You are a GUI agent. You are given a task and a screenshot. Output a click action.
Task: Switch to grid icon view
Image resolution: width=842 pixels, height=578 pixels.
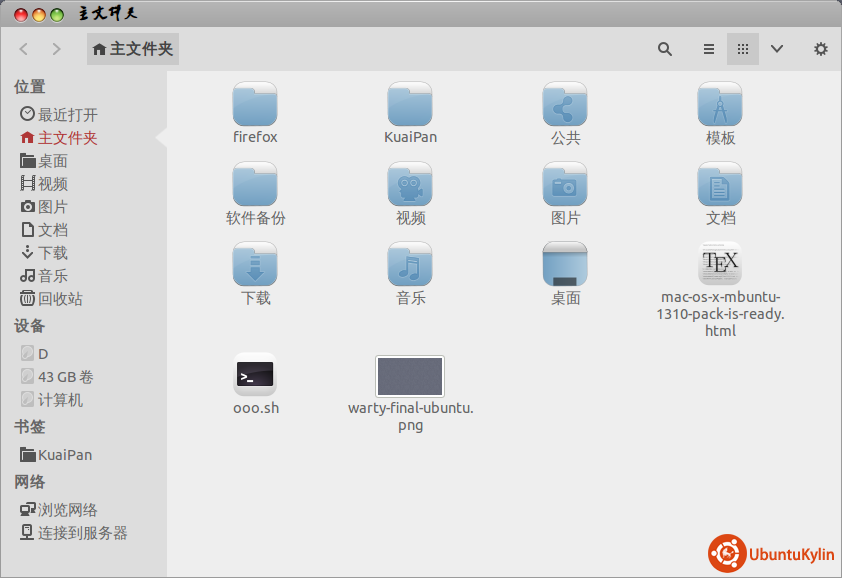742,49
